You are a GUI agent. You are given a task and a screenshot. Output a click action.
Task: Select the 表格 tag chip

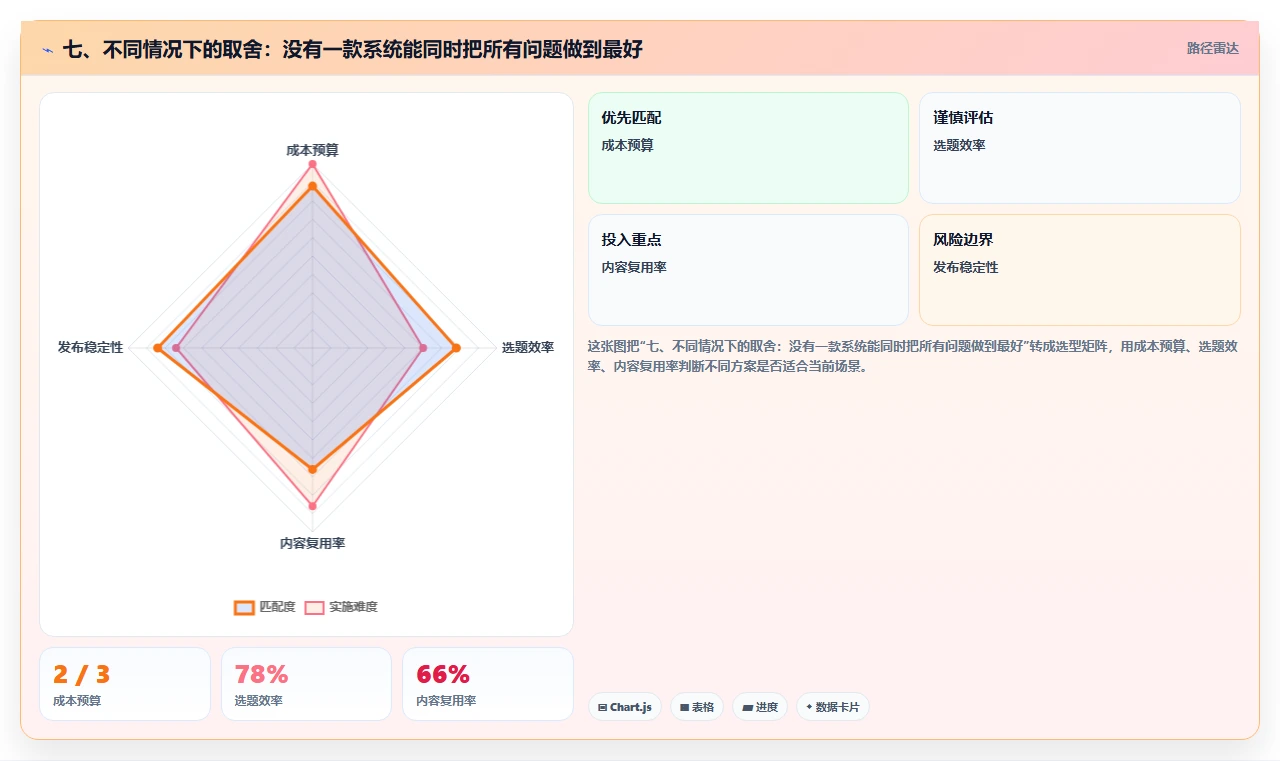point(697,707)
